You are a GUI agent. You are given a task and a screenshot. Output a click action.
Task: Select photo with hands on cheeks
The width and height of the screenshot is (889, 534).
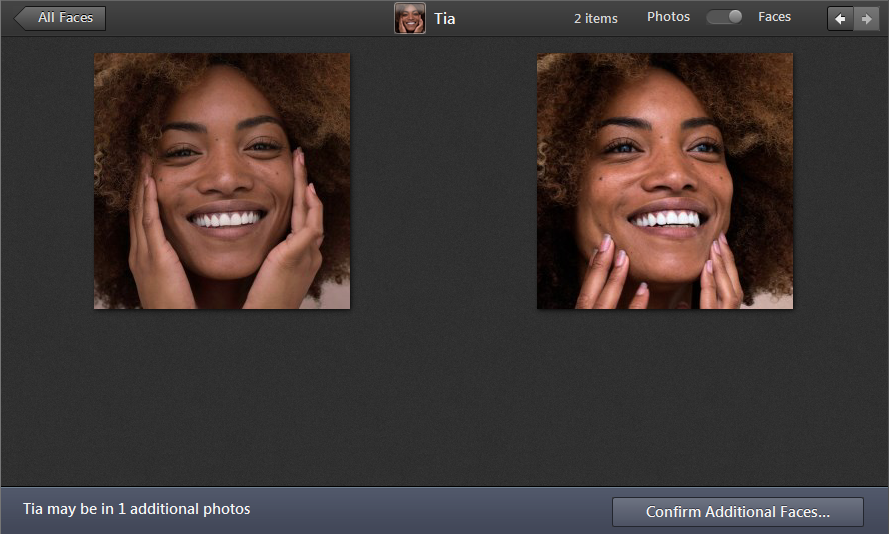tap(222, 181)
